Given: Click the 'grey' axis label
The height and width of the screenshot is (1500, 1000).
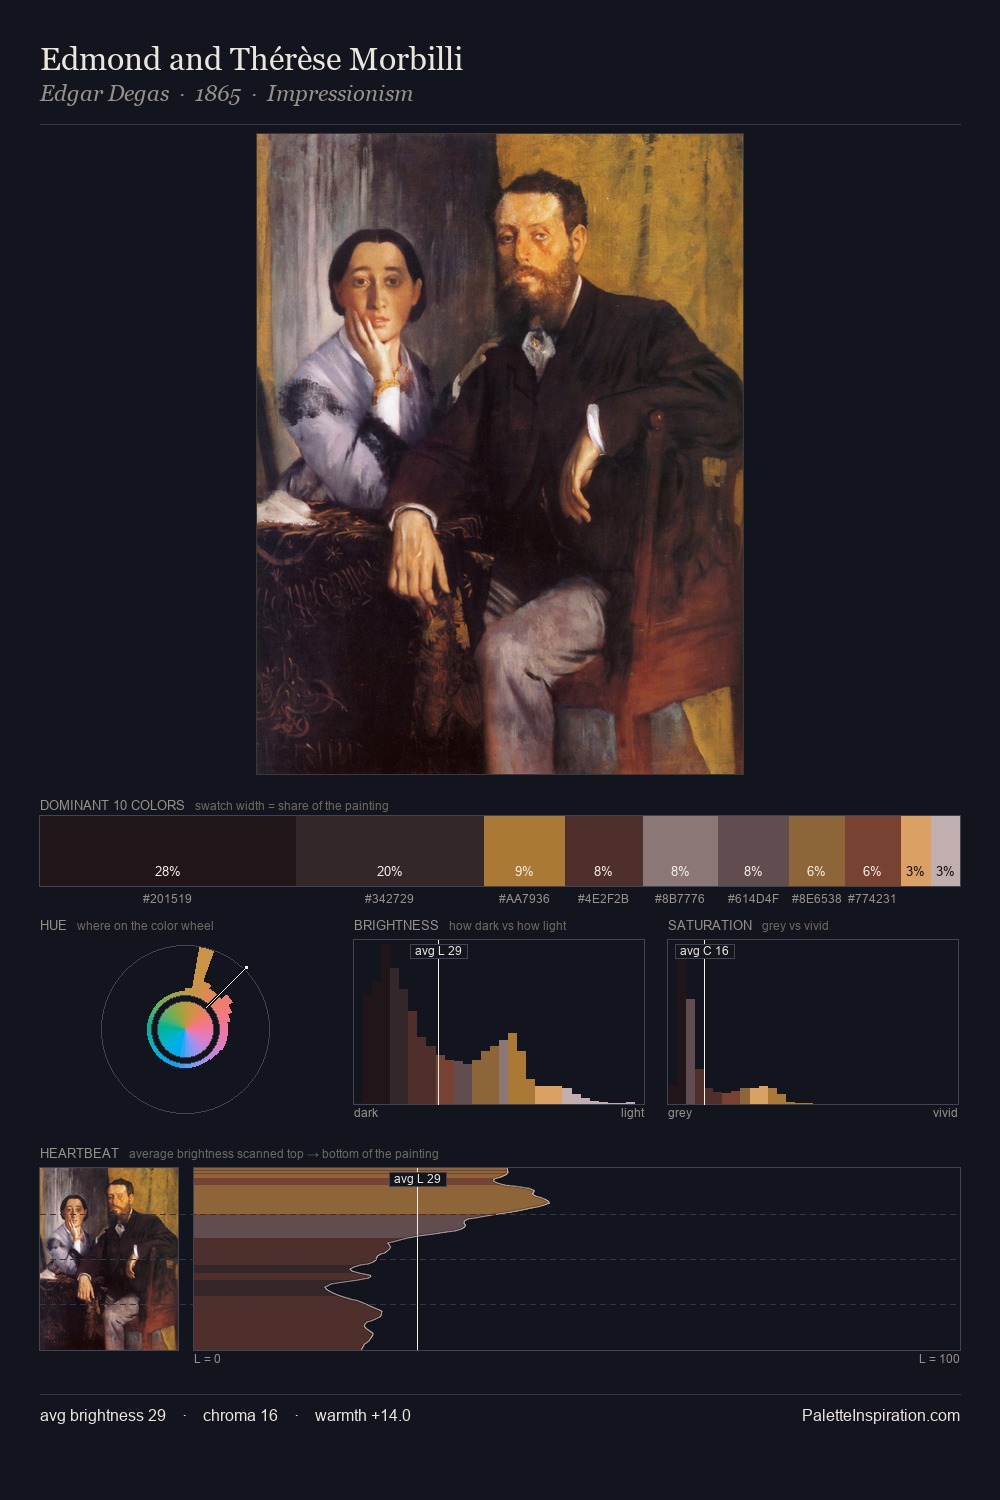Looking at the screenshot, I should (x=680, y=1113).
